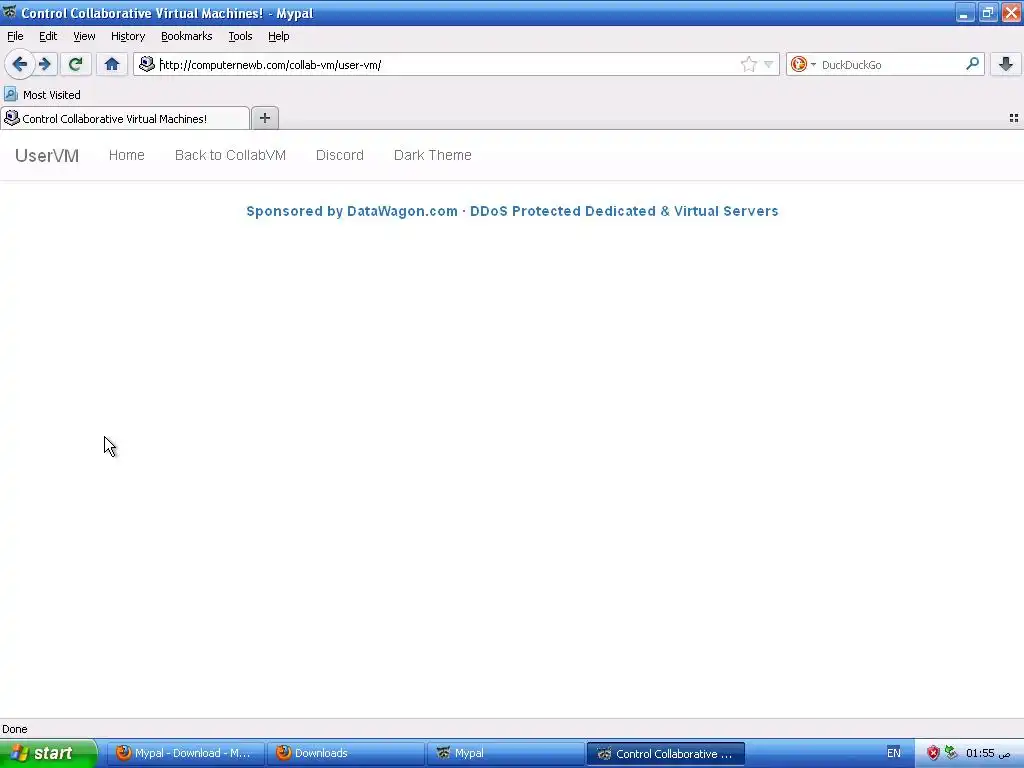Bookmark this page with the star icon
1024x768 pixels.
[748, 64]
